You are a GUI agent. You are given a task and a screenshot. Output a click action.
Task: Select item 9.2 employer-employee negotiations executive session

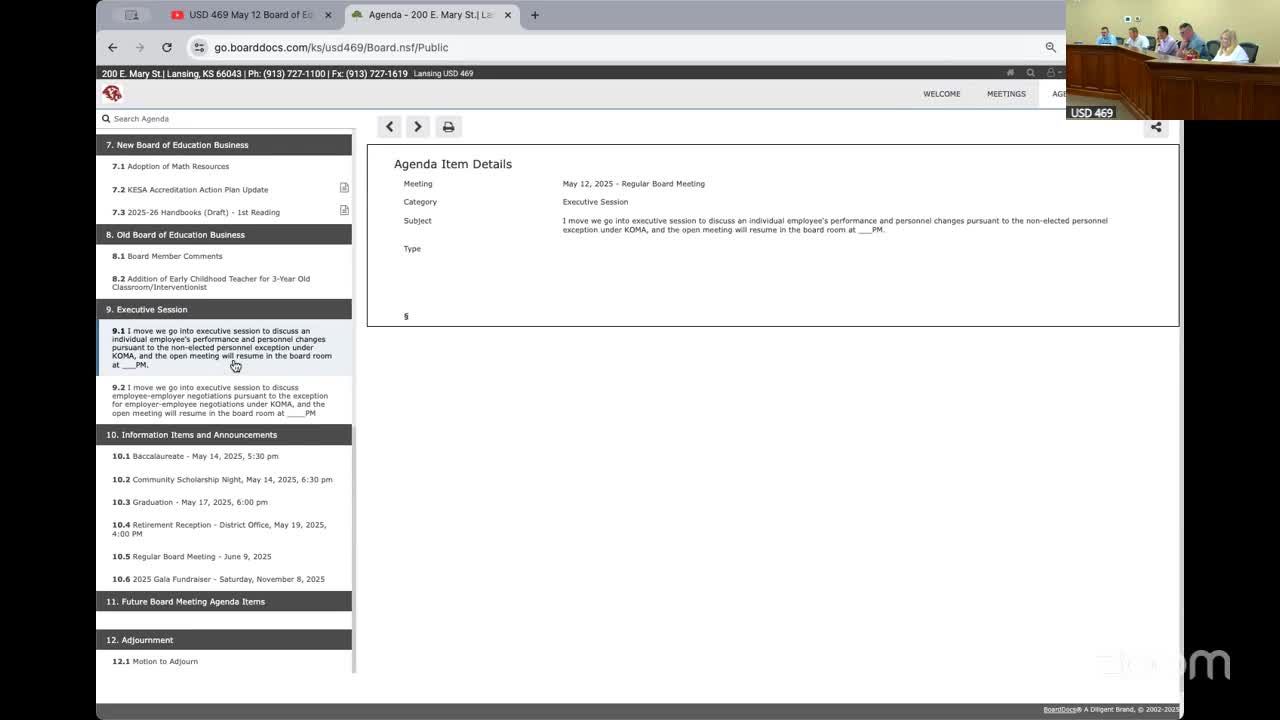coord(220,400)
